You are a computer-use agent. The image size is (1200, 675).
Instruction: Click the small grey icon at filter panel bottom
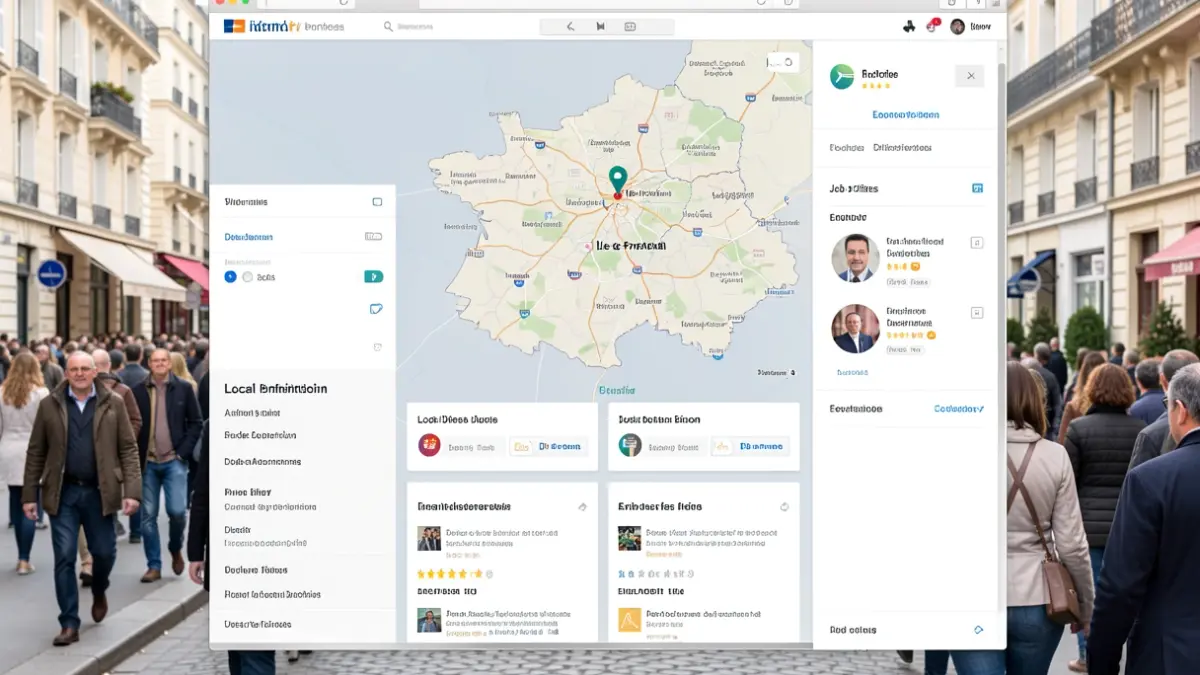tap(377, 347)
